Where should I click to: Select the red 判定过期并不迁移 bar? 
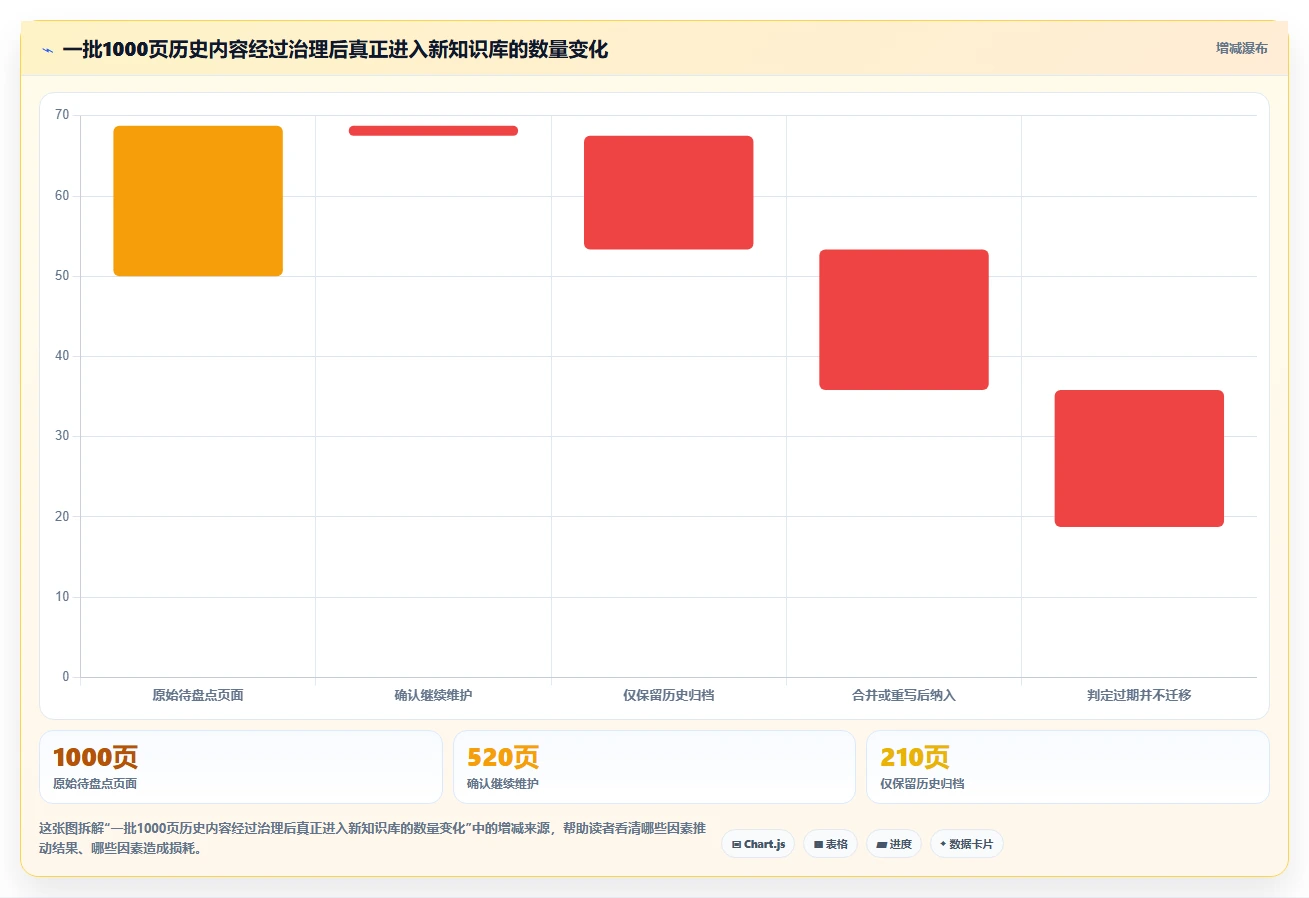tap(1139, 458)
